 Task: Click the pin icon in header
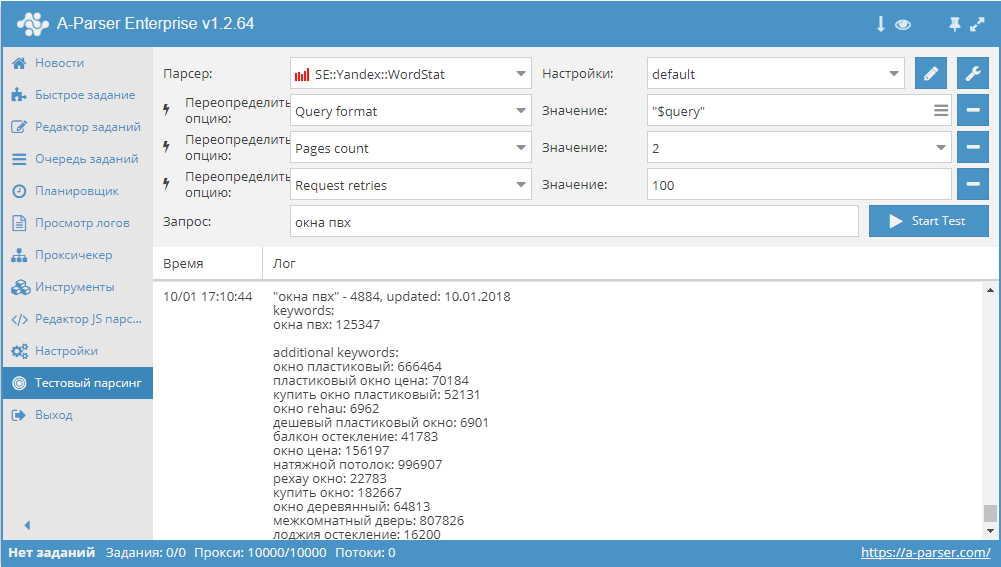click(954, 24)
